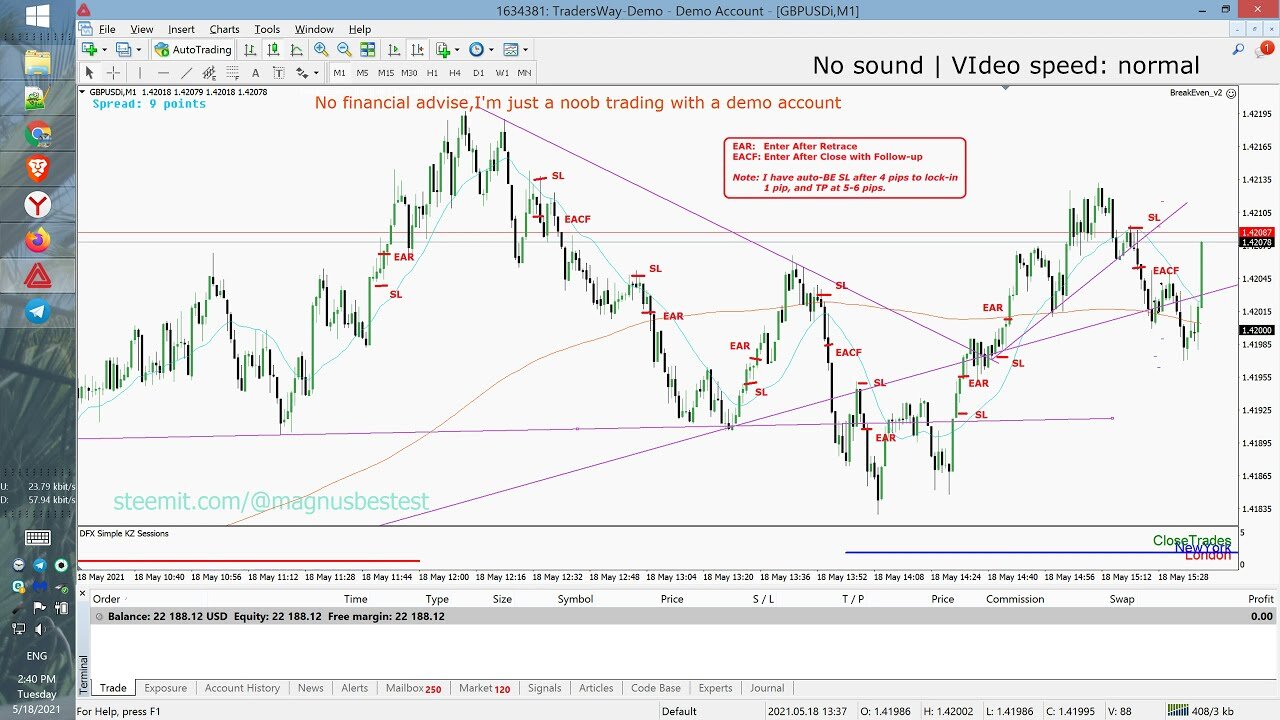The width and height of the screenshot is (1280, 720).
Task: Switch to the Account History tab
Action: click(242, 688)
